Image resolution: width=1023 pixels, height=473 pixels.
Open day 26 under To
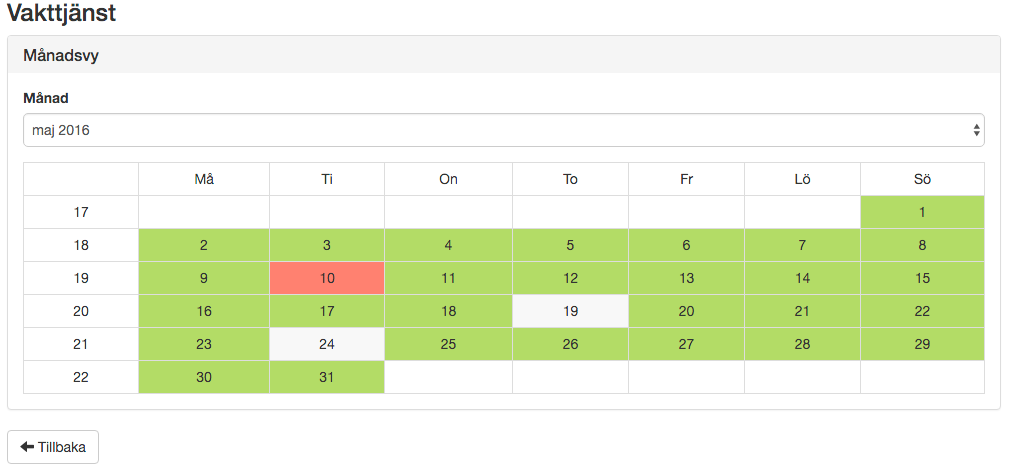click(x=570, y=344)
